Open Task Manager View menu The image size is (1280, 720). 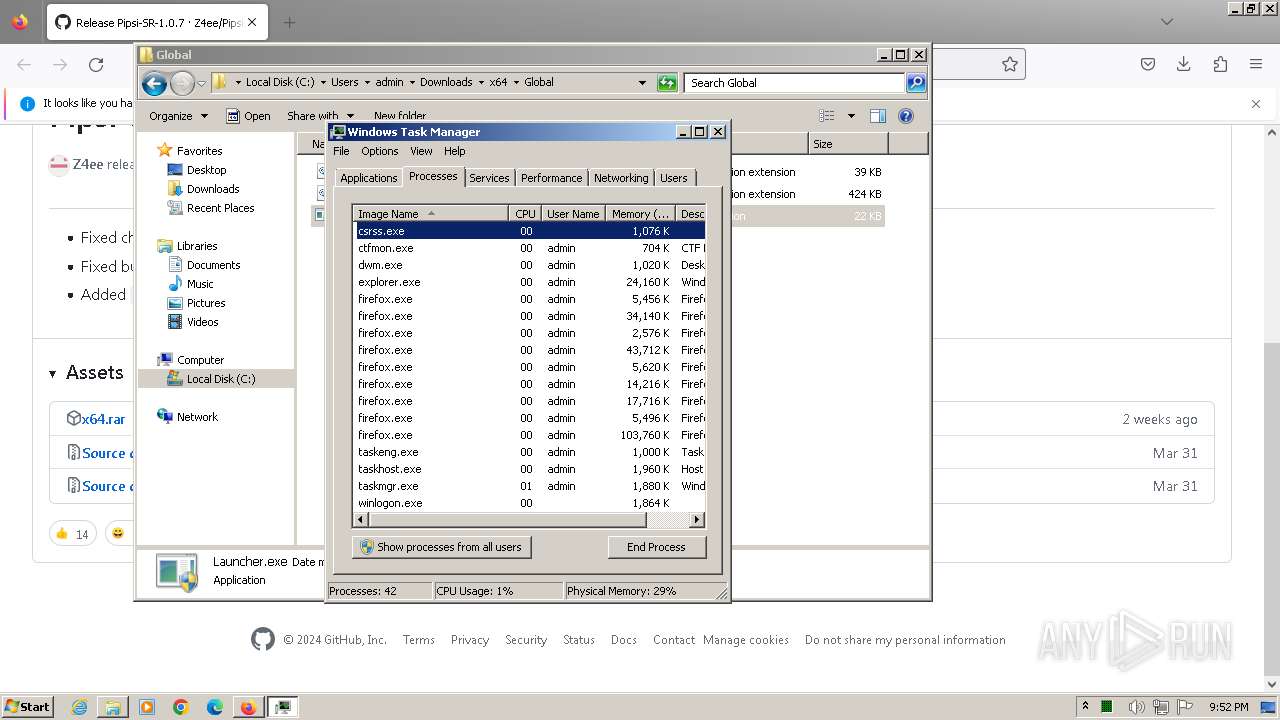pos(421,151)
